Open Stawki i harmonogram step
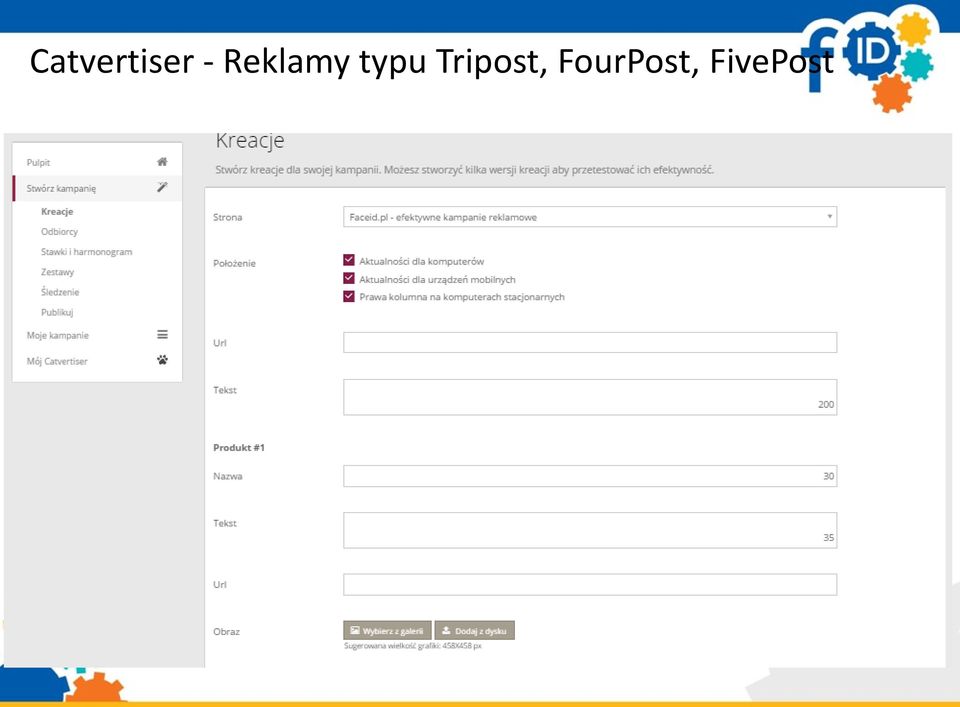The width and height of the screenshot is (960, 707). (86, 252)
